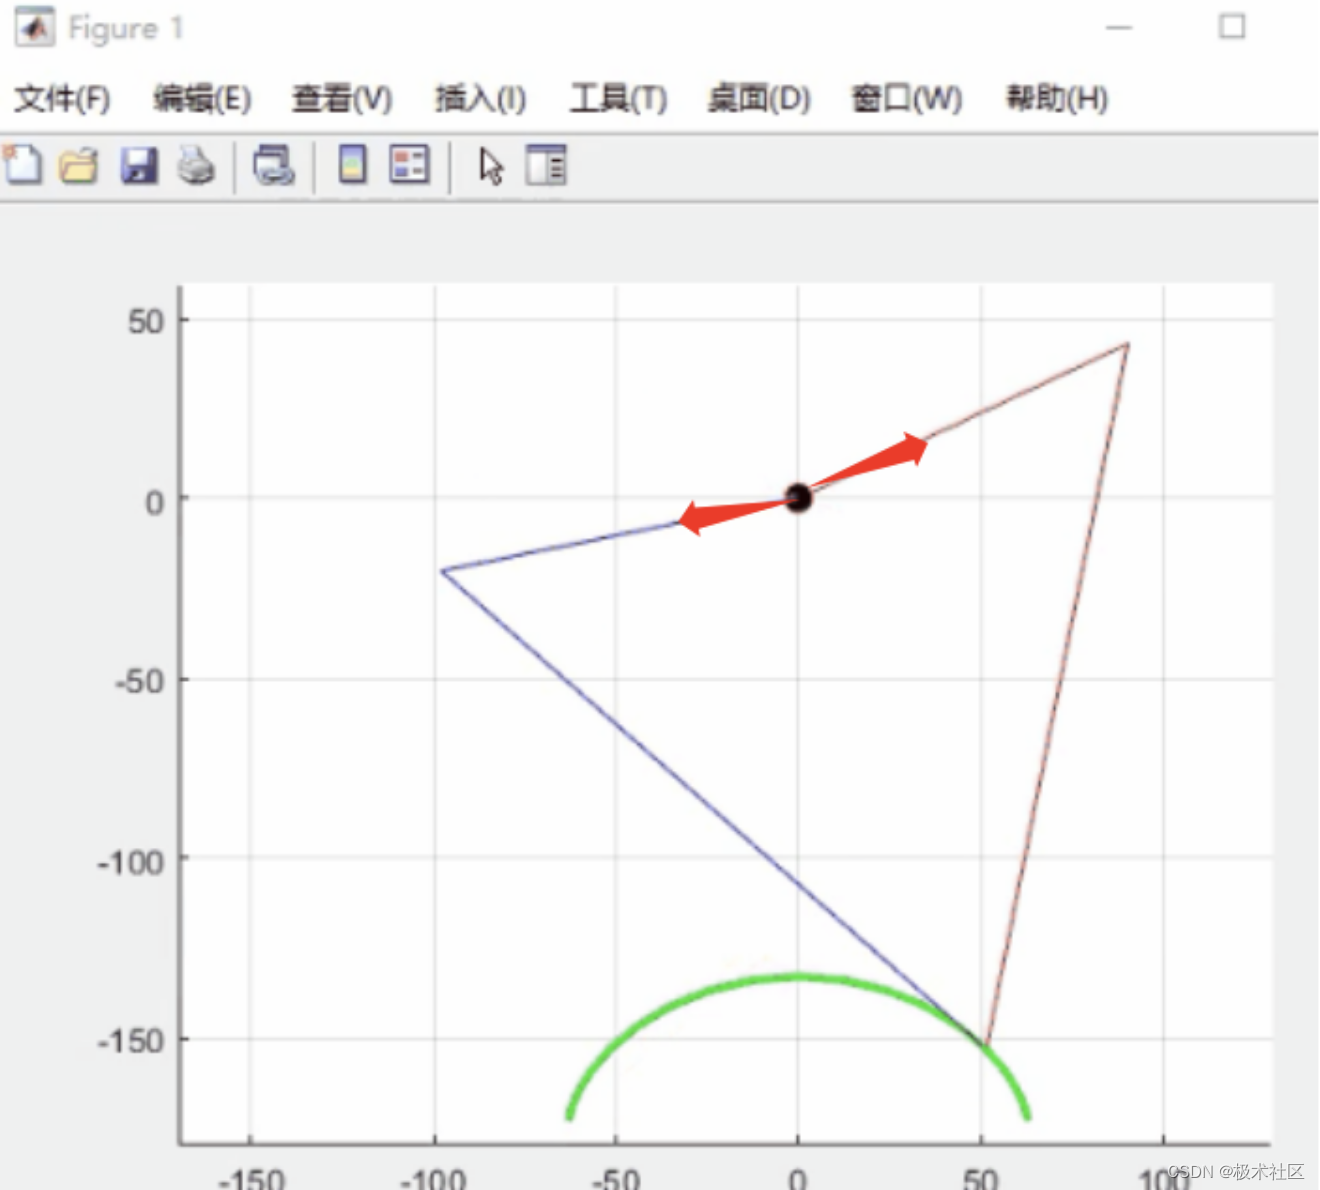
Task: Open the 文件(F) menu
Action: (62, 99)
